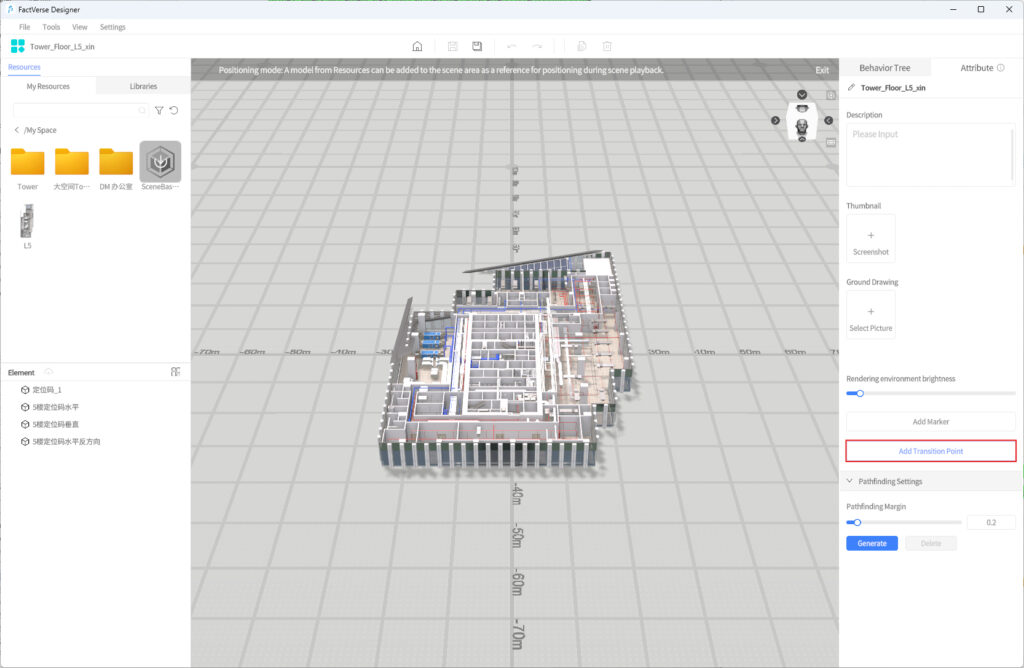
Task: Click the blue Generate button
Action: [872, 543]
